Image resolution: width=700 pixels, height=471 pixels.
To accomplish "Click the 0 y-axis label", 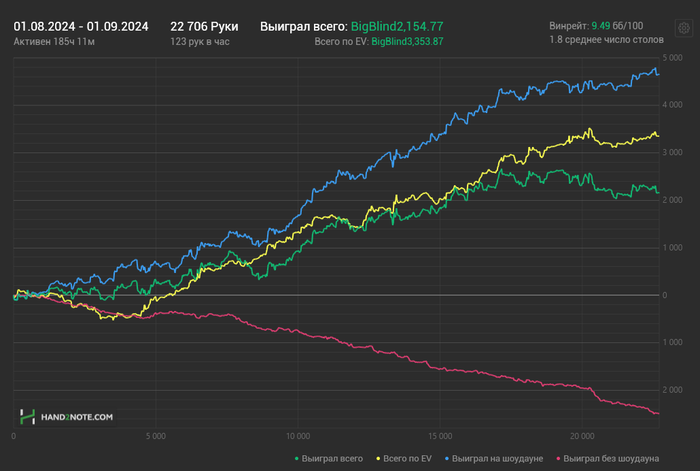I will click(x=665, y=295).
